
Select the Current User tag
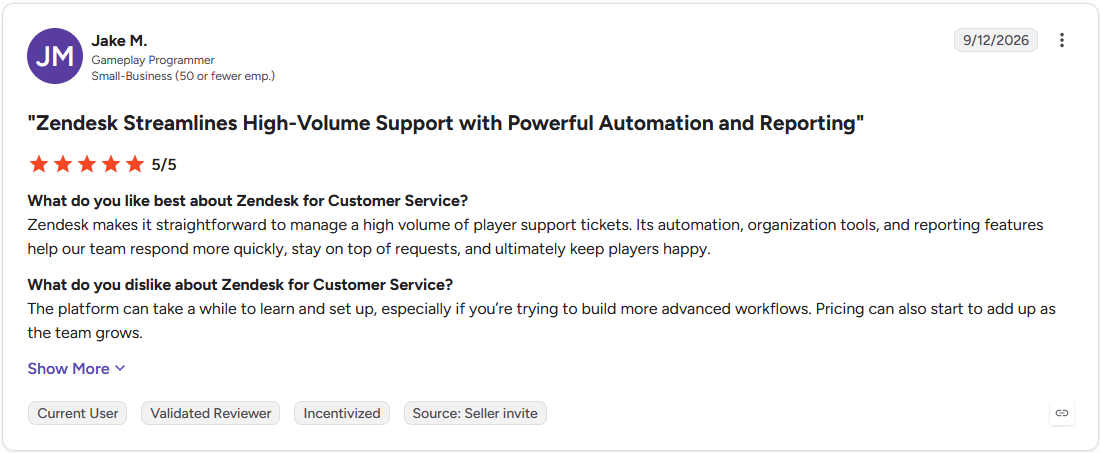[77, 414]
